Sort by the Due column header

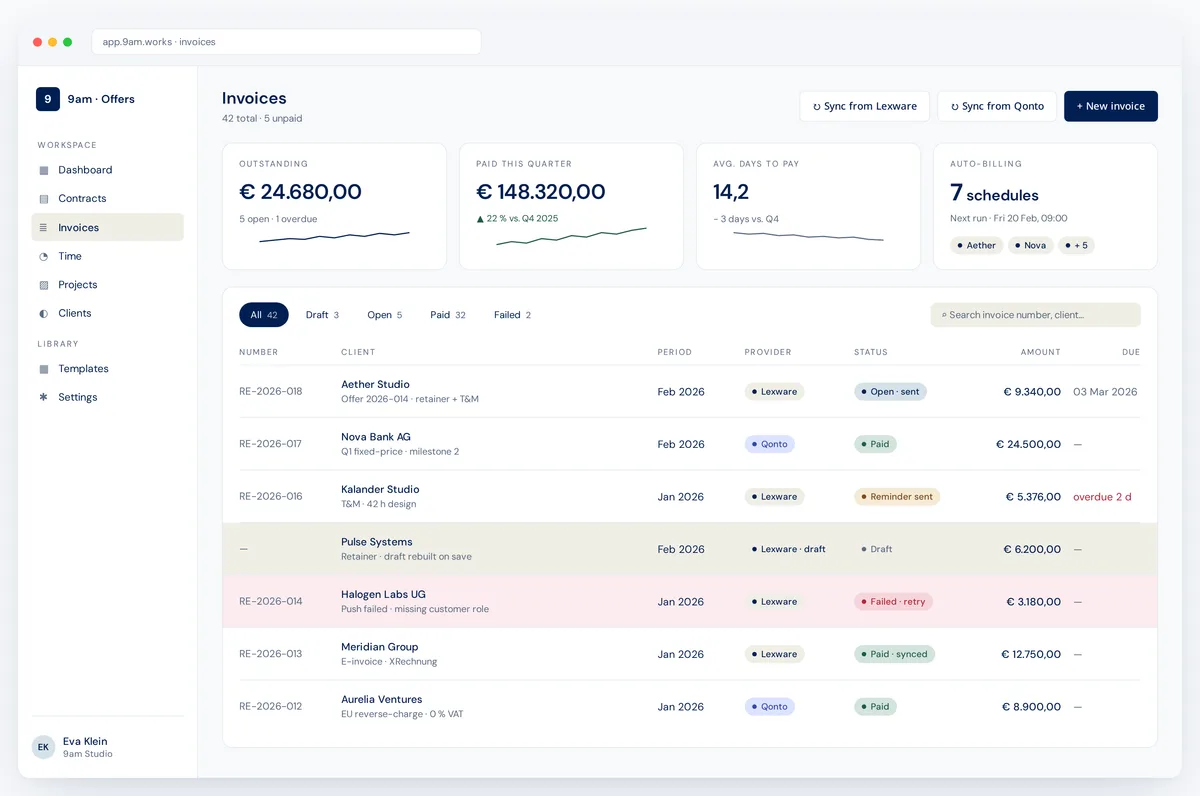[1131, 352]
